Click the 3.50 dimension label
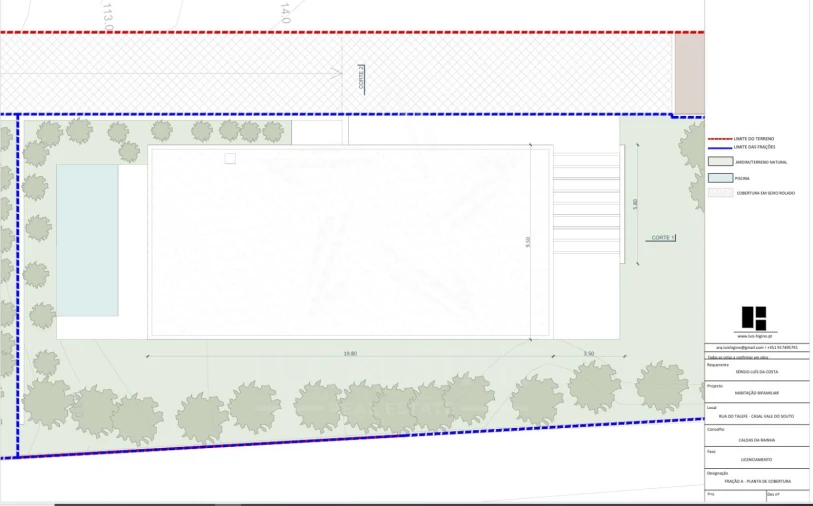Viewport: 813px width, 506px height. 588,353
